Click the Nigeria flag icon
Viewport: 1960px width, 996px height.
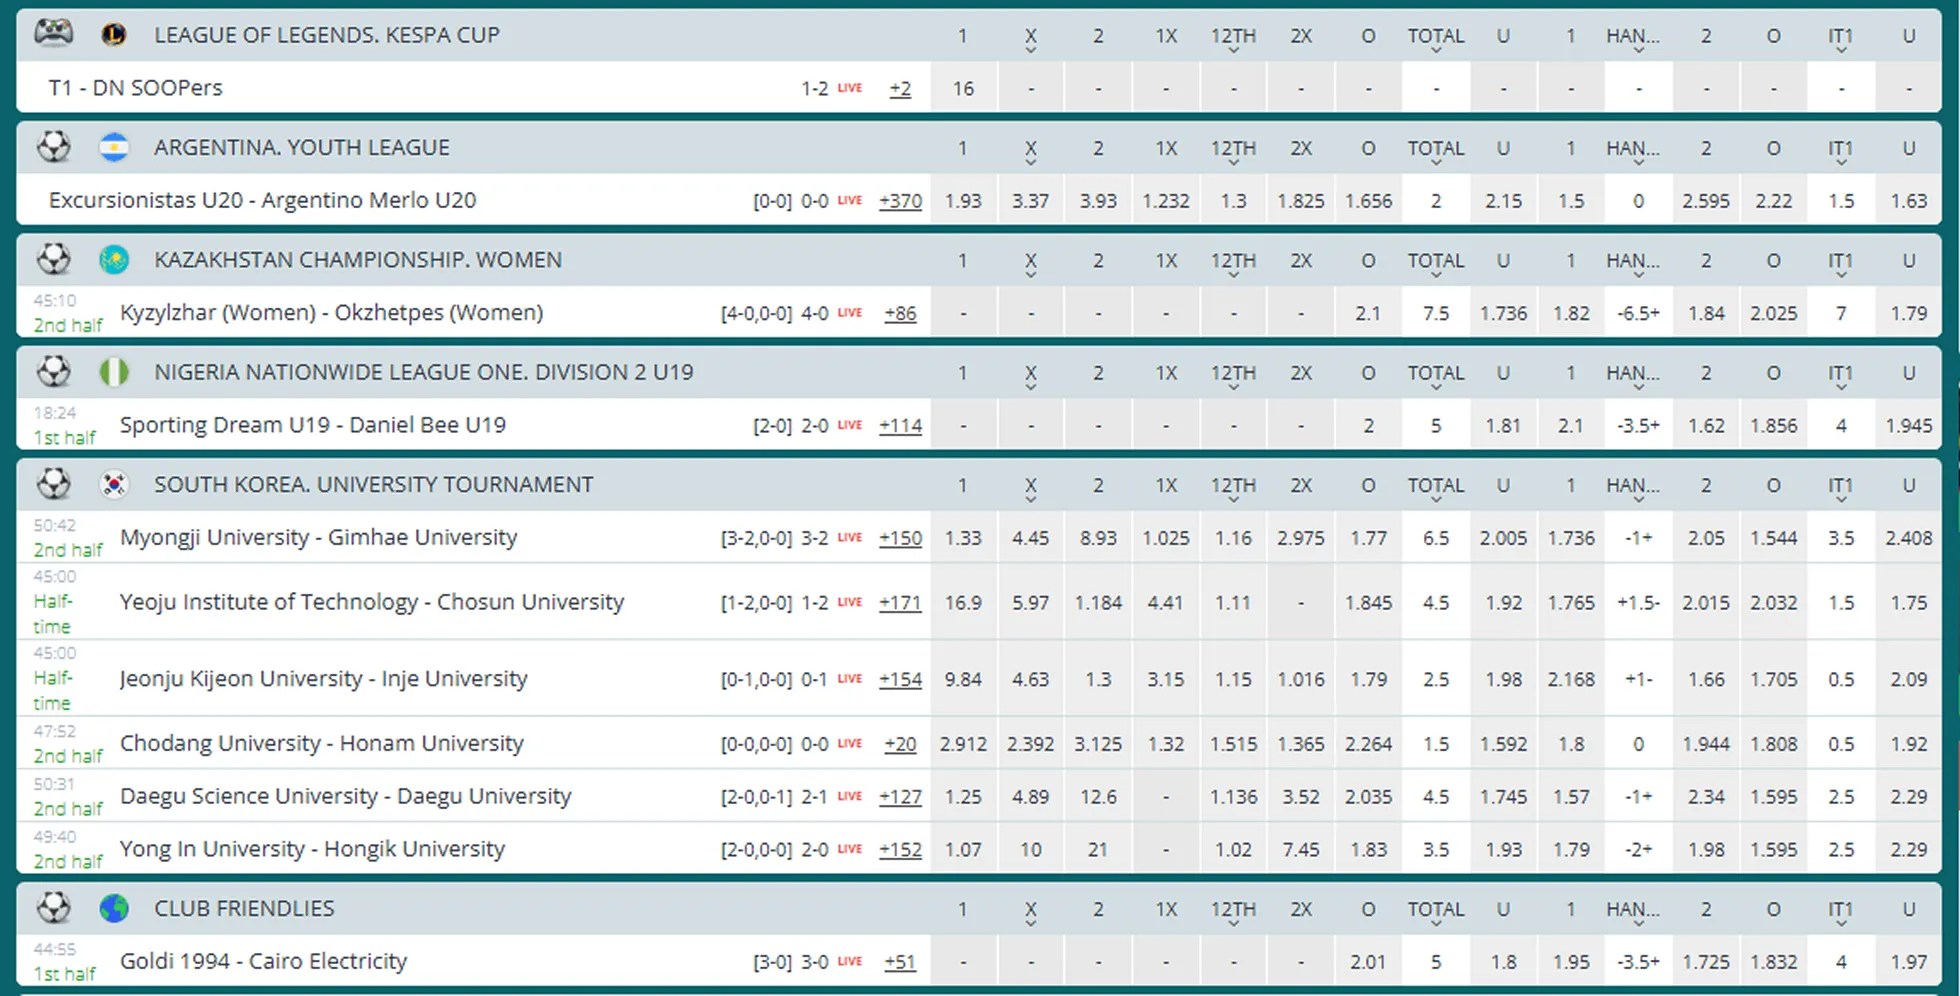[x=115, y=372]
